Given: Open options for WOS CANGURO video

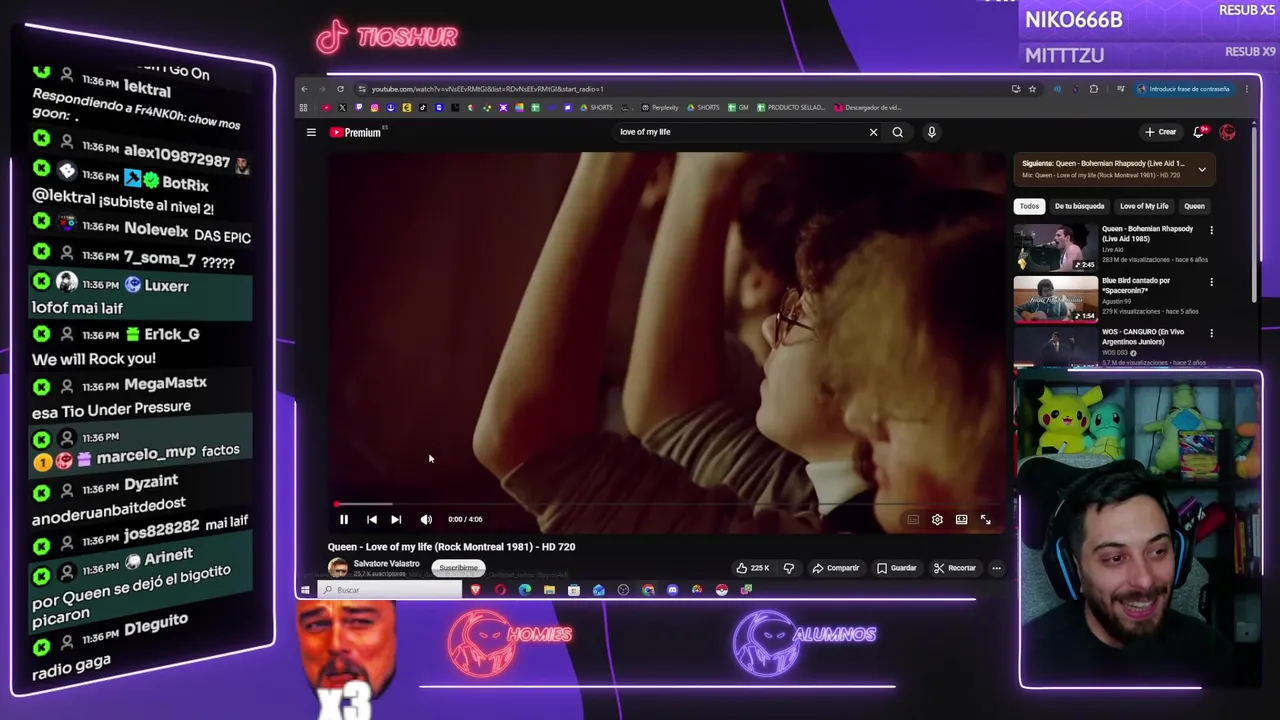Looking at the screenshot, I should [x=1211, y=333].
